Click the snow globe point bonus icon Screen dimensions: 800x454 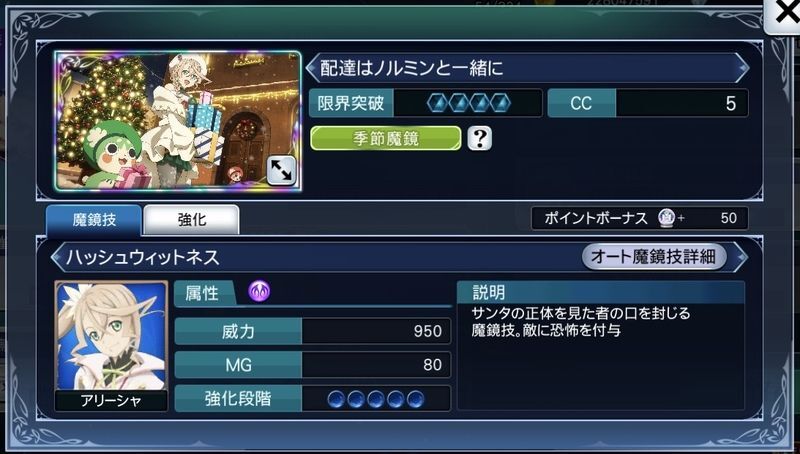666,218
